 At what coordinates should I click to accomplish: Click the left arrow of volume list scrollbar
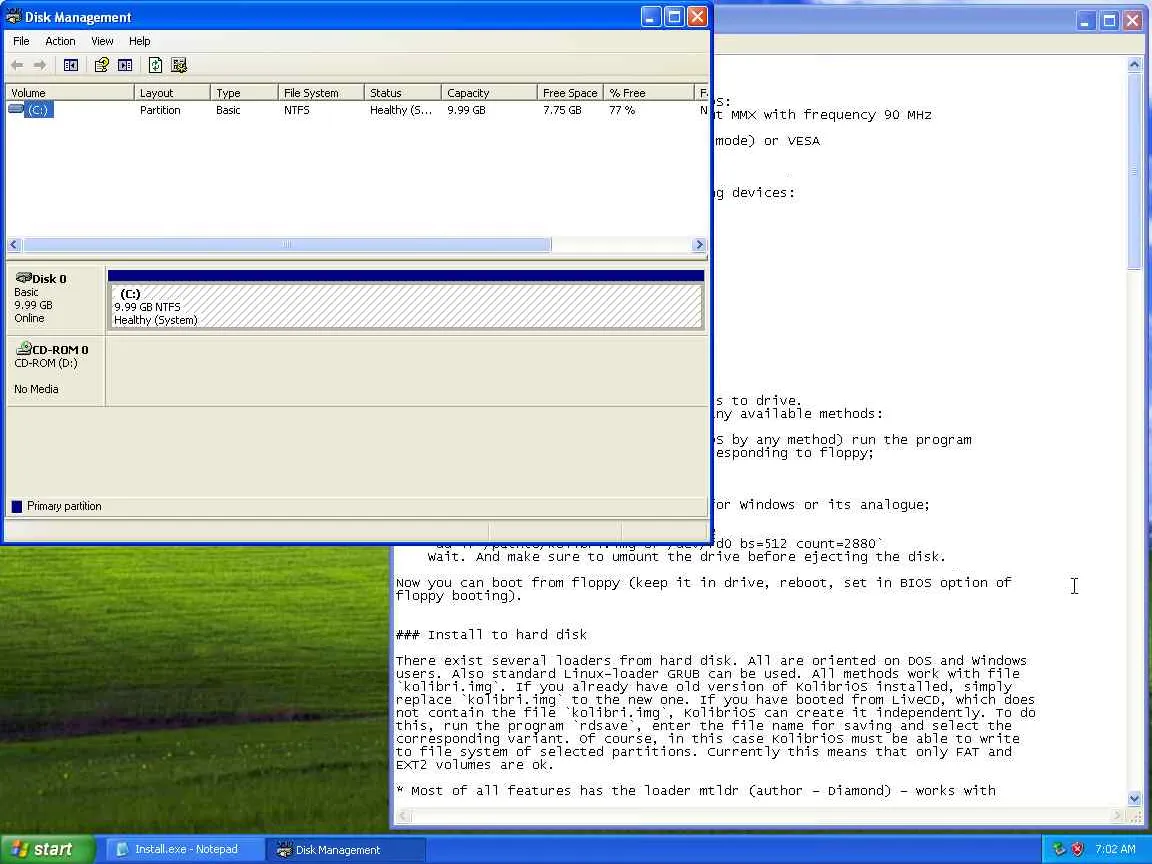click(14, 245)
